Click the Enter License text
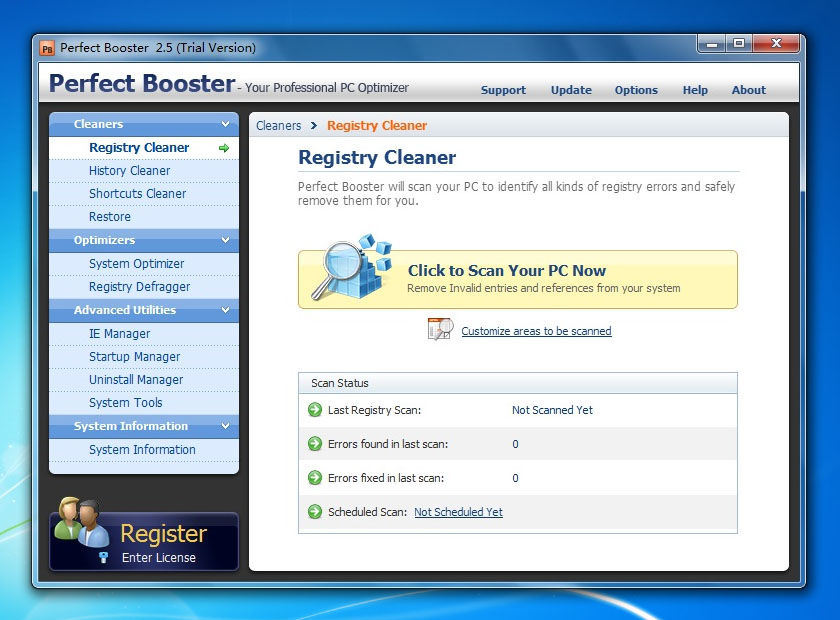This screenshot has width=840, height=620. tap(159, 558)
